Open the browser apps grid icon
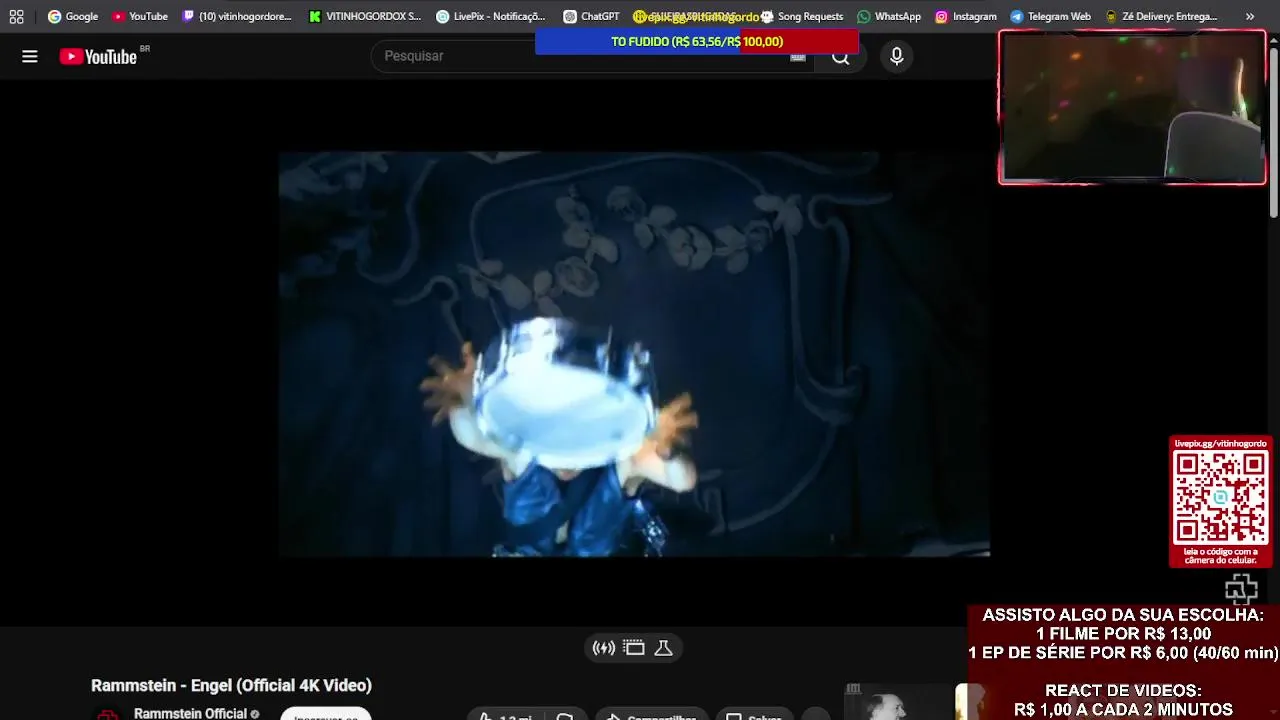Screen dimensions: 1280x720 16,16
